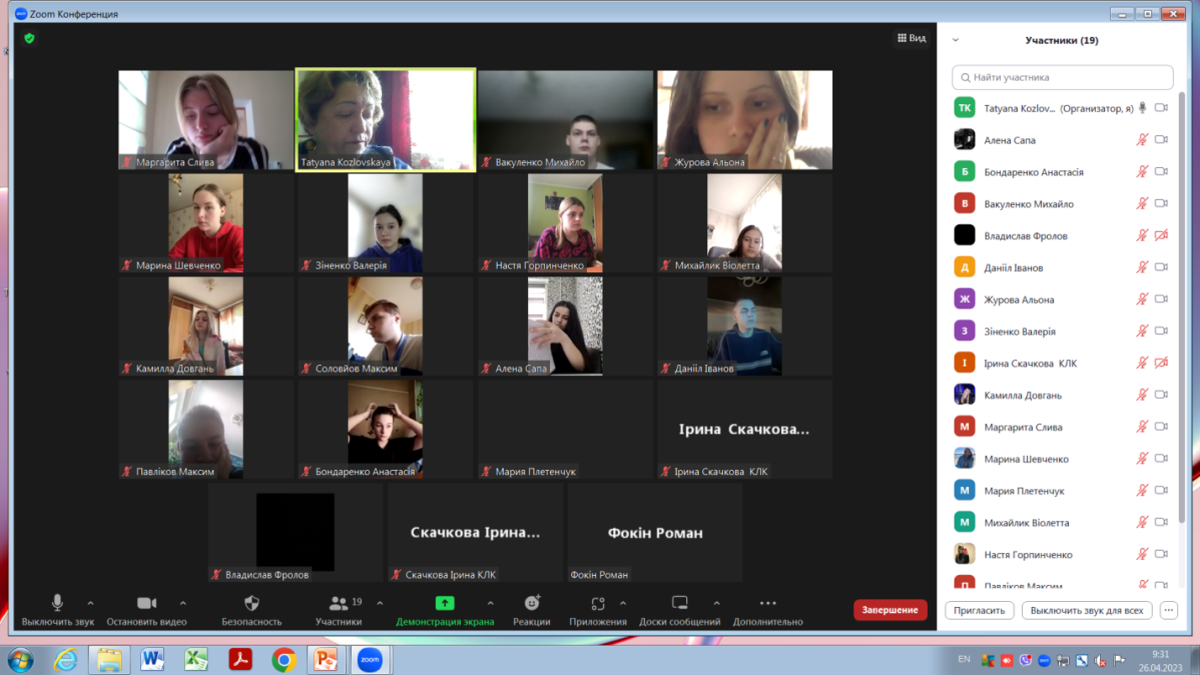Start Демонстрация экрана screen share
Image resolution: width=1200 pixels, height=675 pixels.
click(x=445, y=603)
